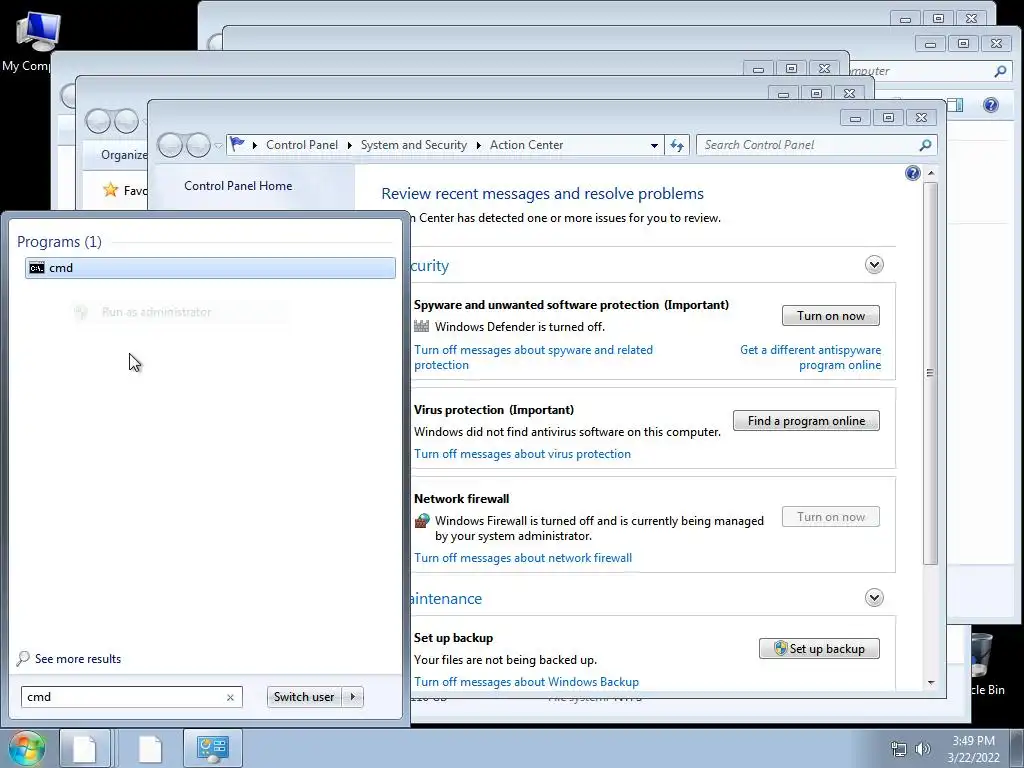
Task: Click scrollbar up arrow in Action Center
Action: 931,173
